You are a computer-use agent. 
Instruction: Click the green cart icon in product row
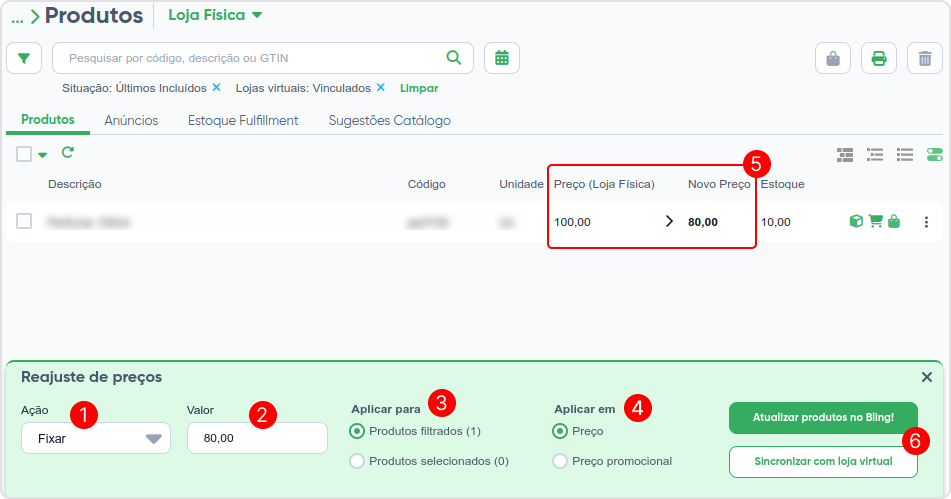coord(875,221)
